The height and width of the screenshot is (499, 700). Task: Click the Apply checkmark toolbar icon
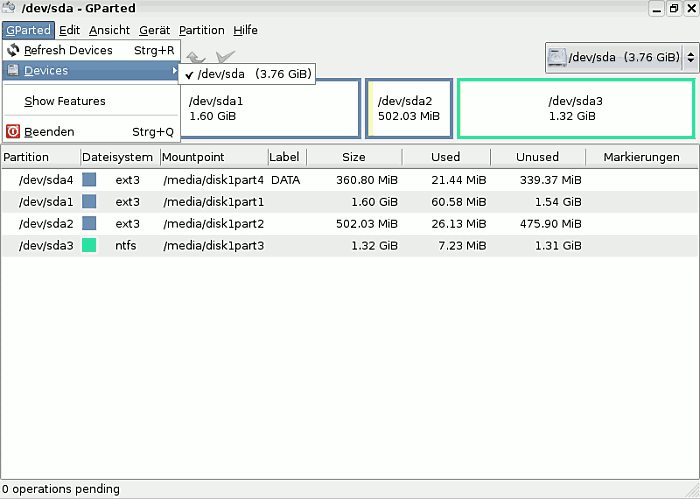pos(226,57)
